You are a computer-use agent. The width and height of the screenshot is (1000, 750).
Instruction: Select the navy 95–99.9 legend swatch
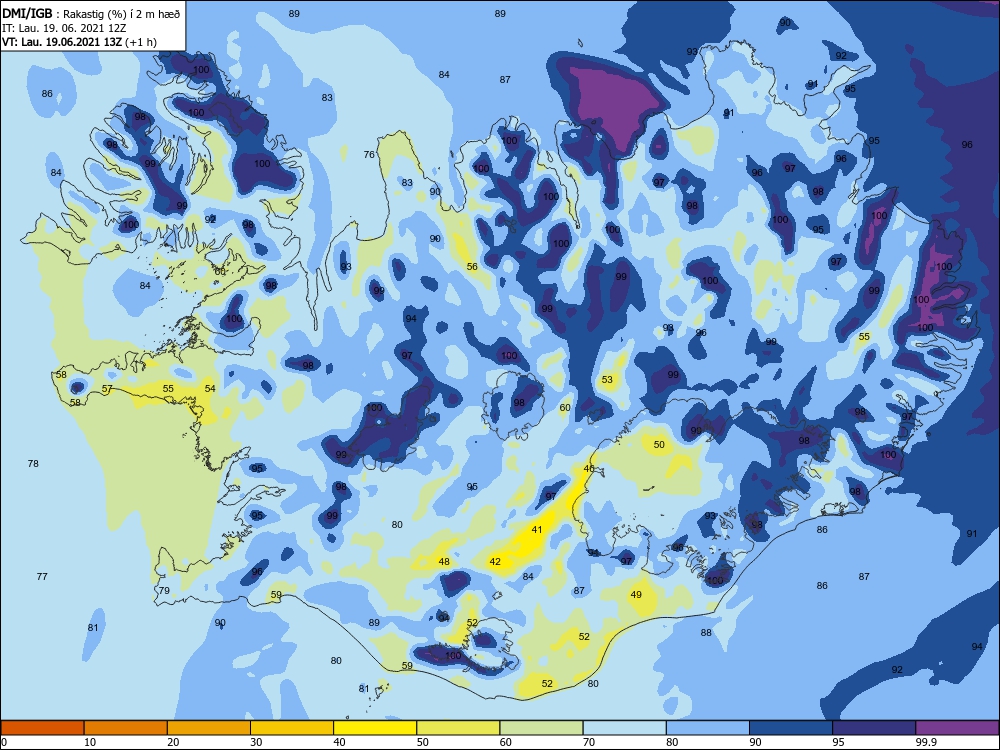click(874, 728)
